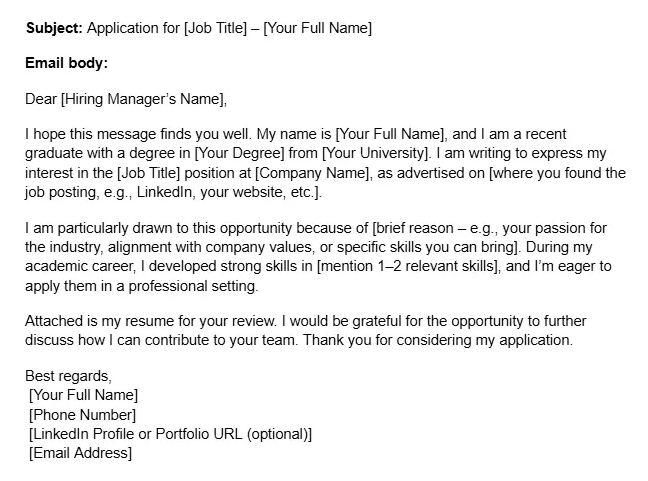The width and height of the screenshot is (648, 481).
Task: Click [Job Title] in the first paragraph
Action: 149,173
